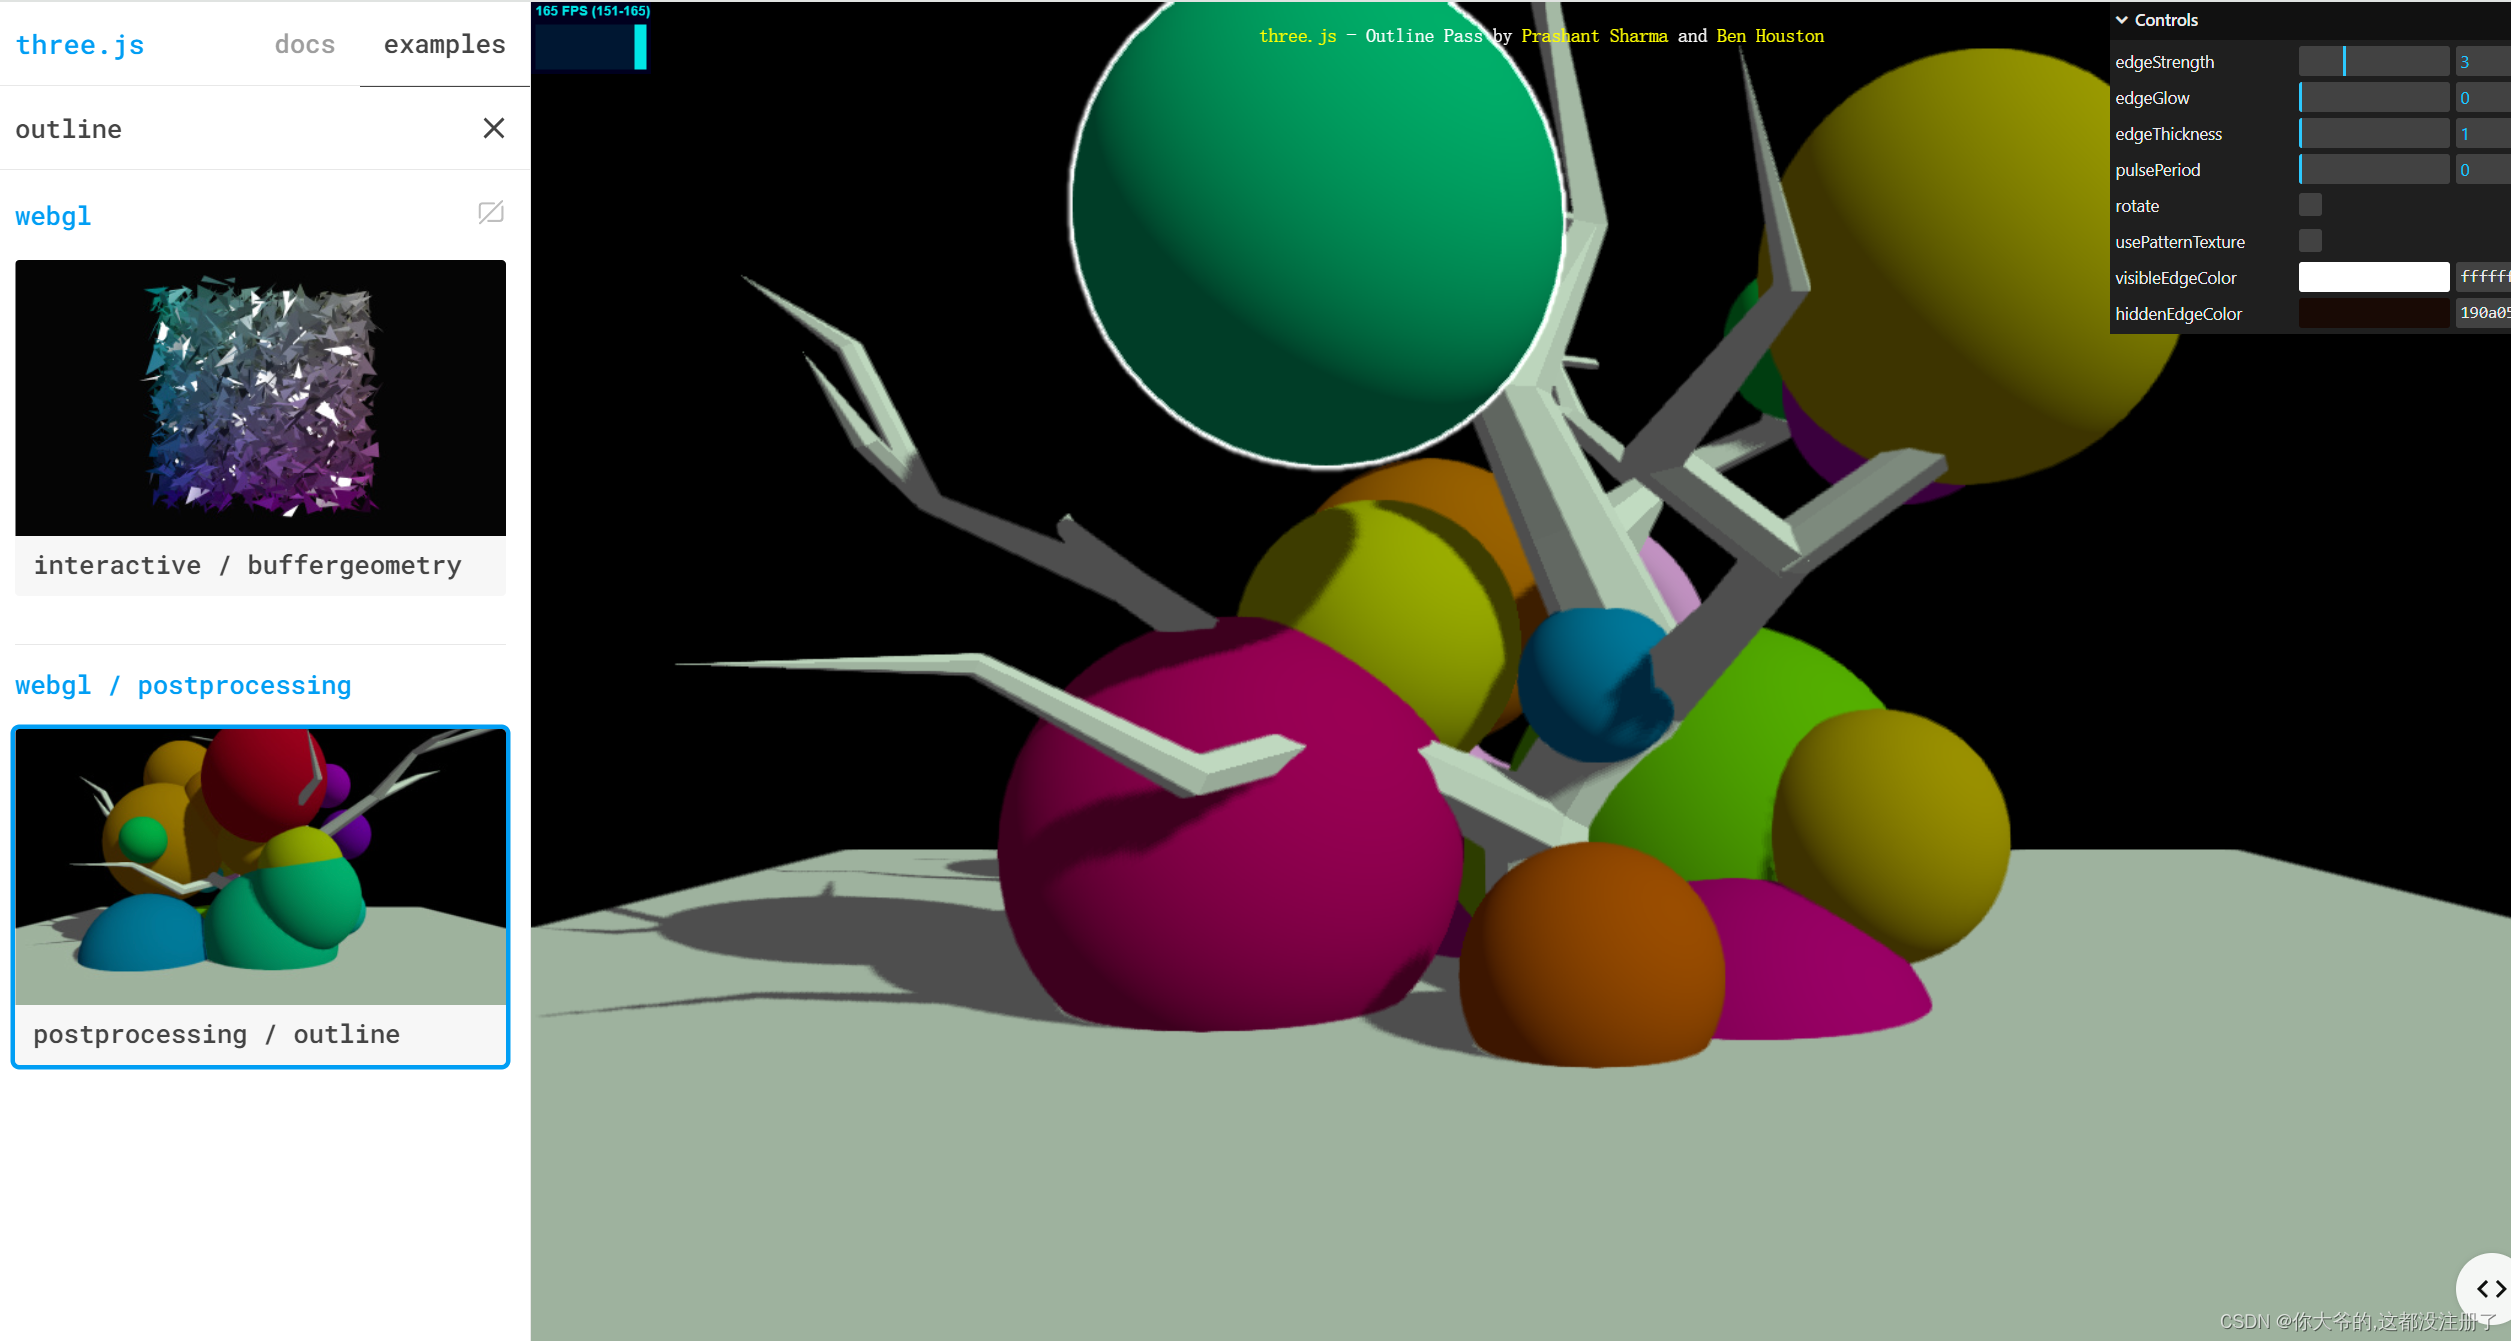Click the three.js home link
Viewport: 2511px width, 1341px height.
point(80,44)
